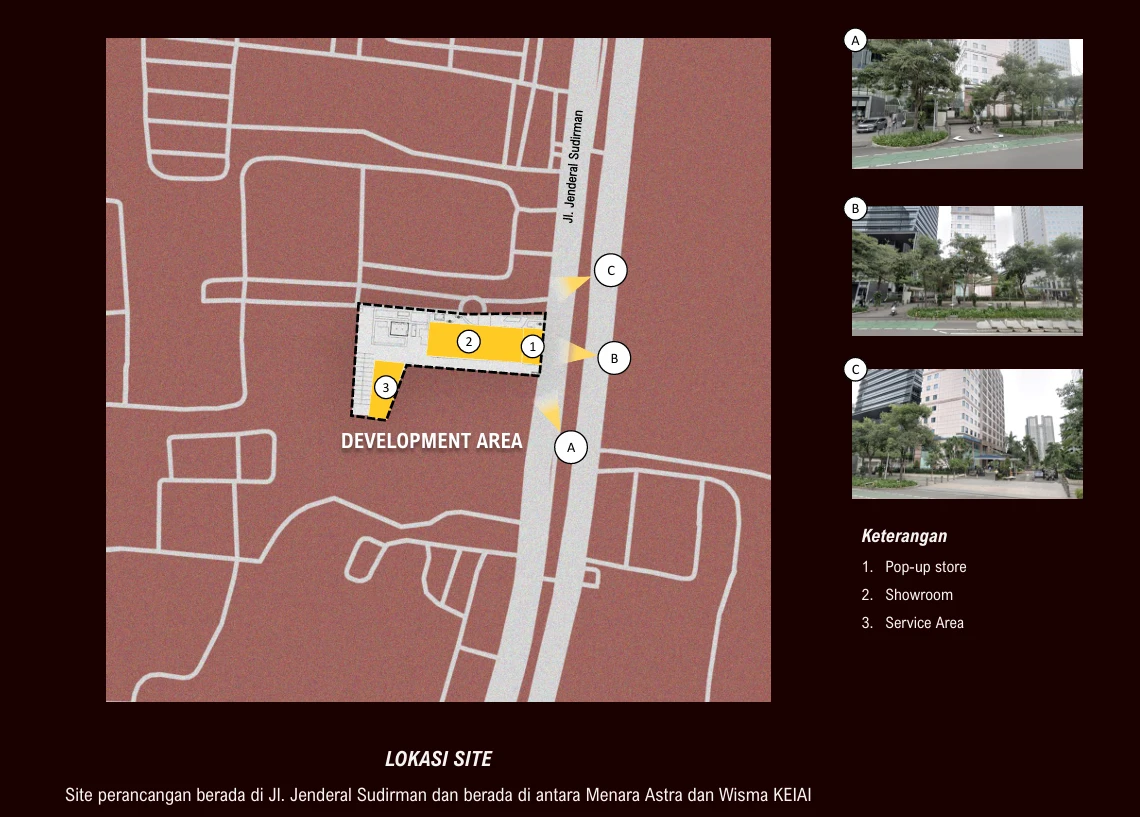The width and height of the screenshot is (1140, 817).
Task: Select numbered circle 2 in the development area
Action: [469, 342]
